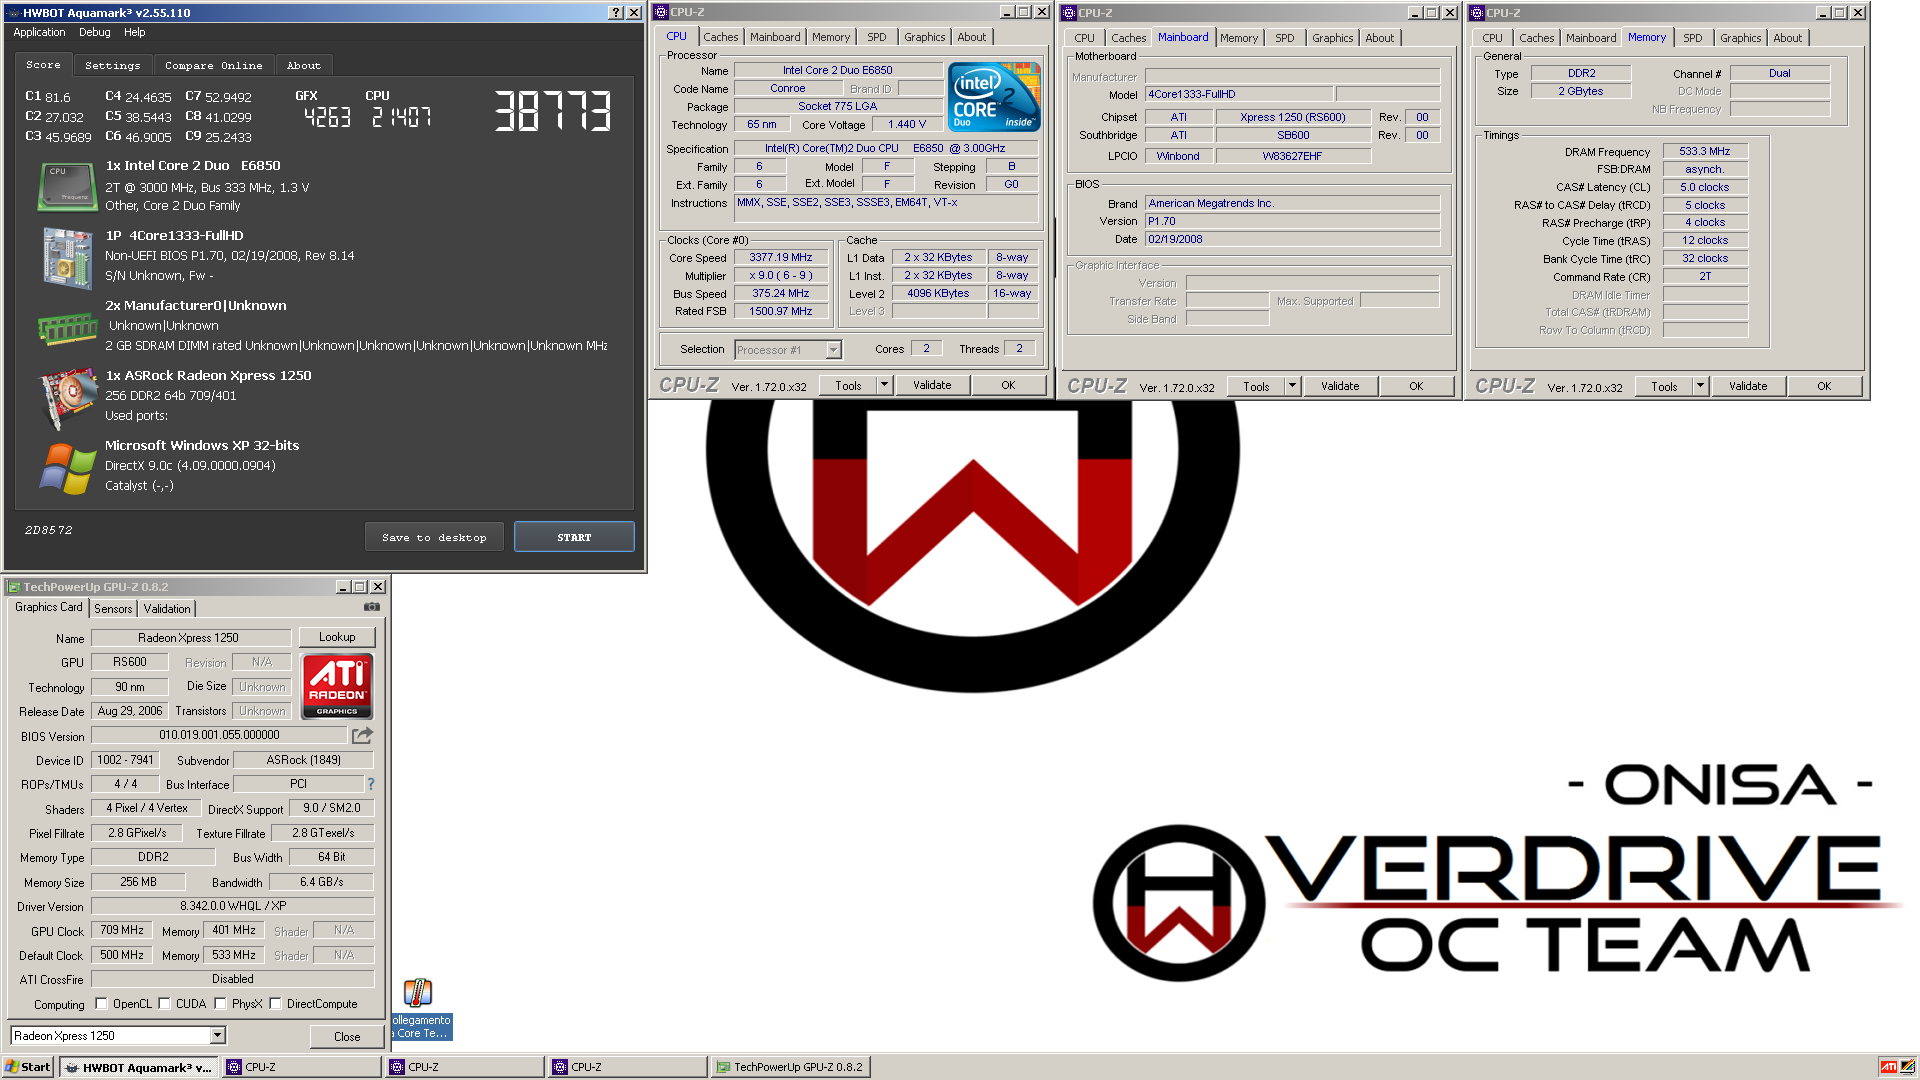Click the Driver Version value in GPU-Z

click(x=233, y=906)
